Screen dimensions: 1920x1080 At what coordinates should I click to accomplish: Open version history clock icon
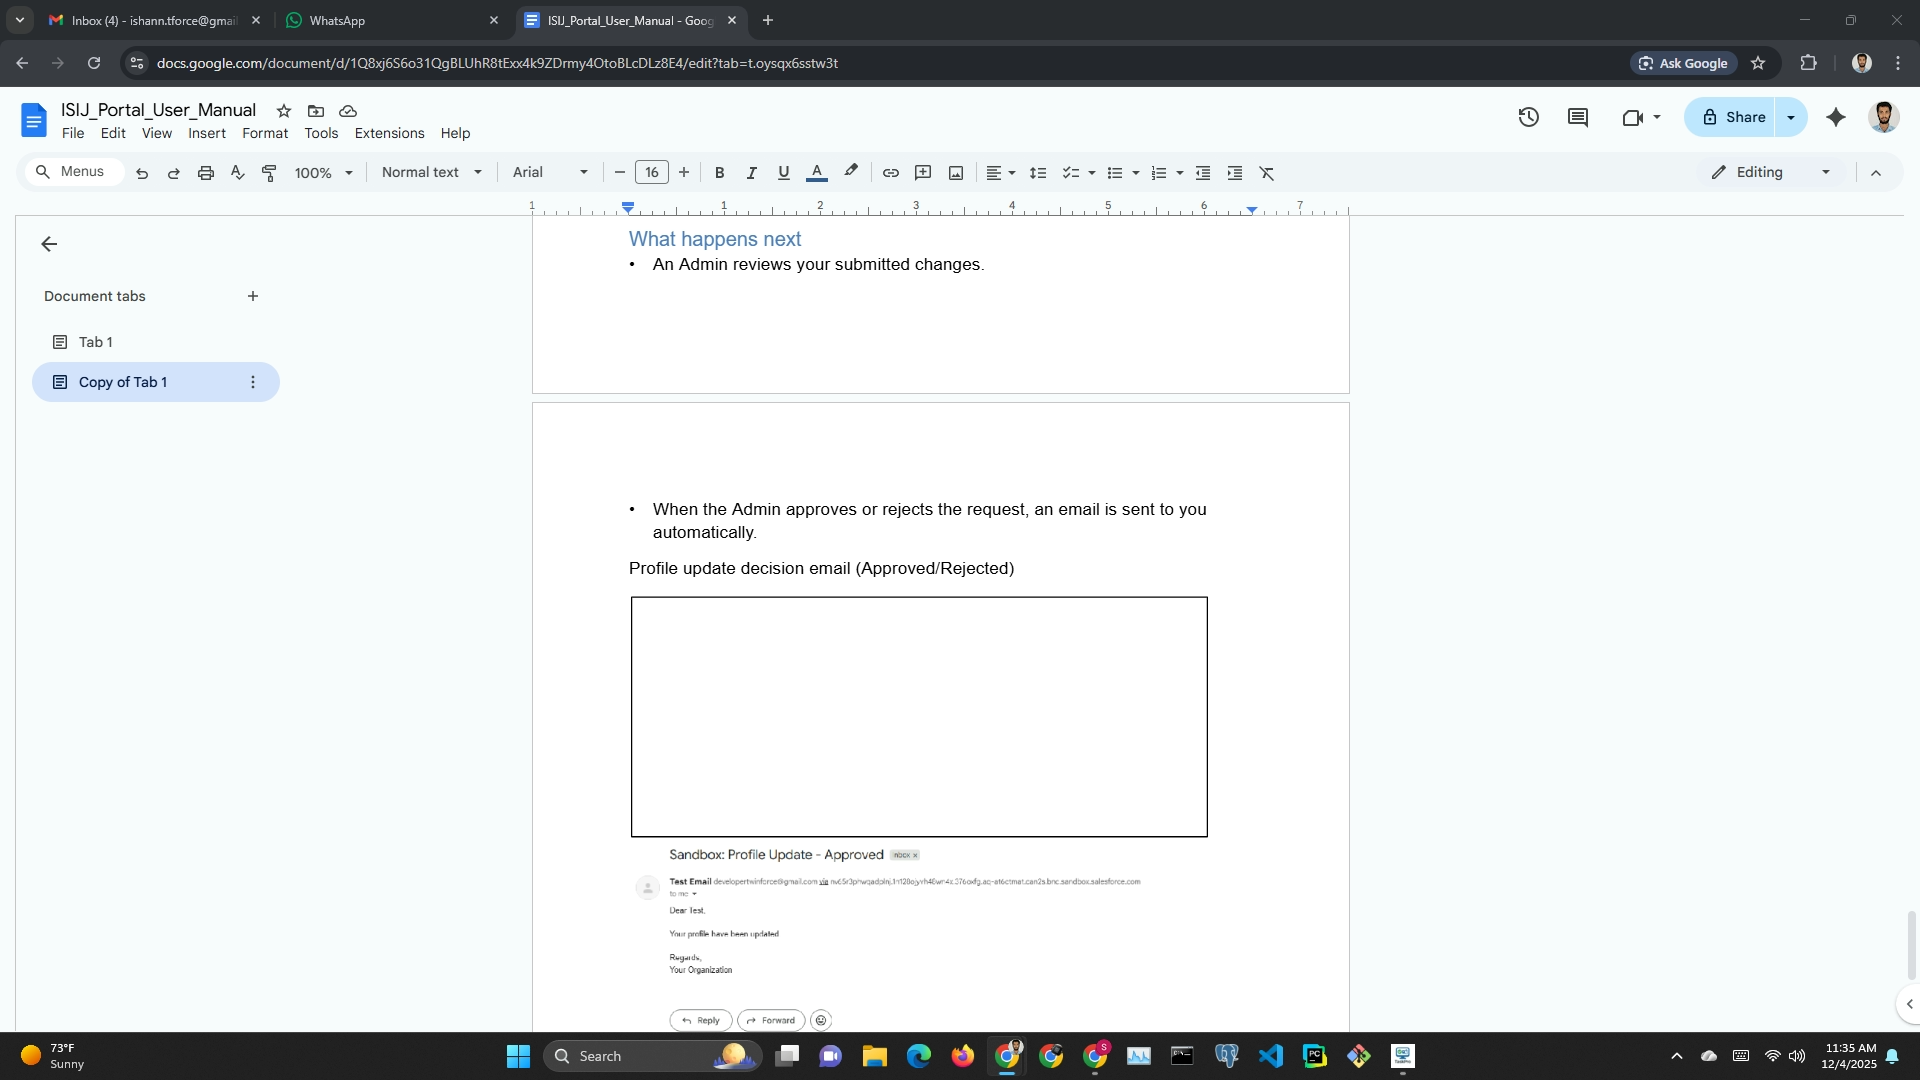tap(1528, 117)
